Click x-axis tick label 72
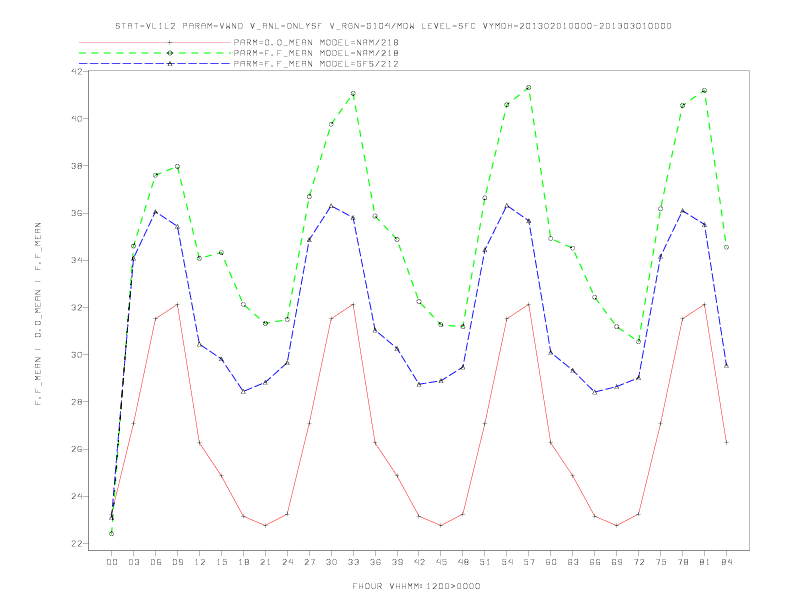Image resolution: width=792 pixels, height=612 pixels. (639, 562)
